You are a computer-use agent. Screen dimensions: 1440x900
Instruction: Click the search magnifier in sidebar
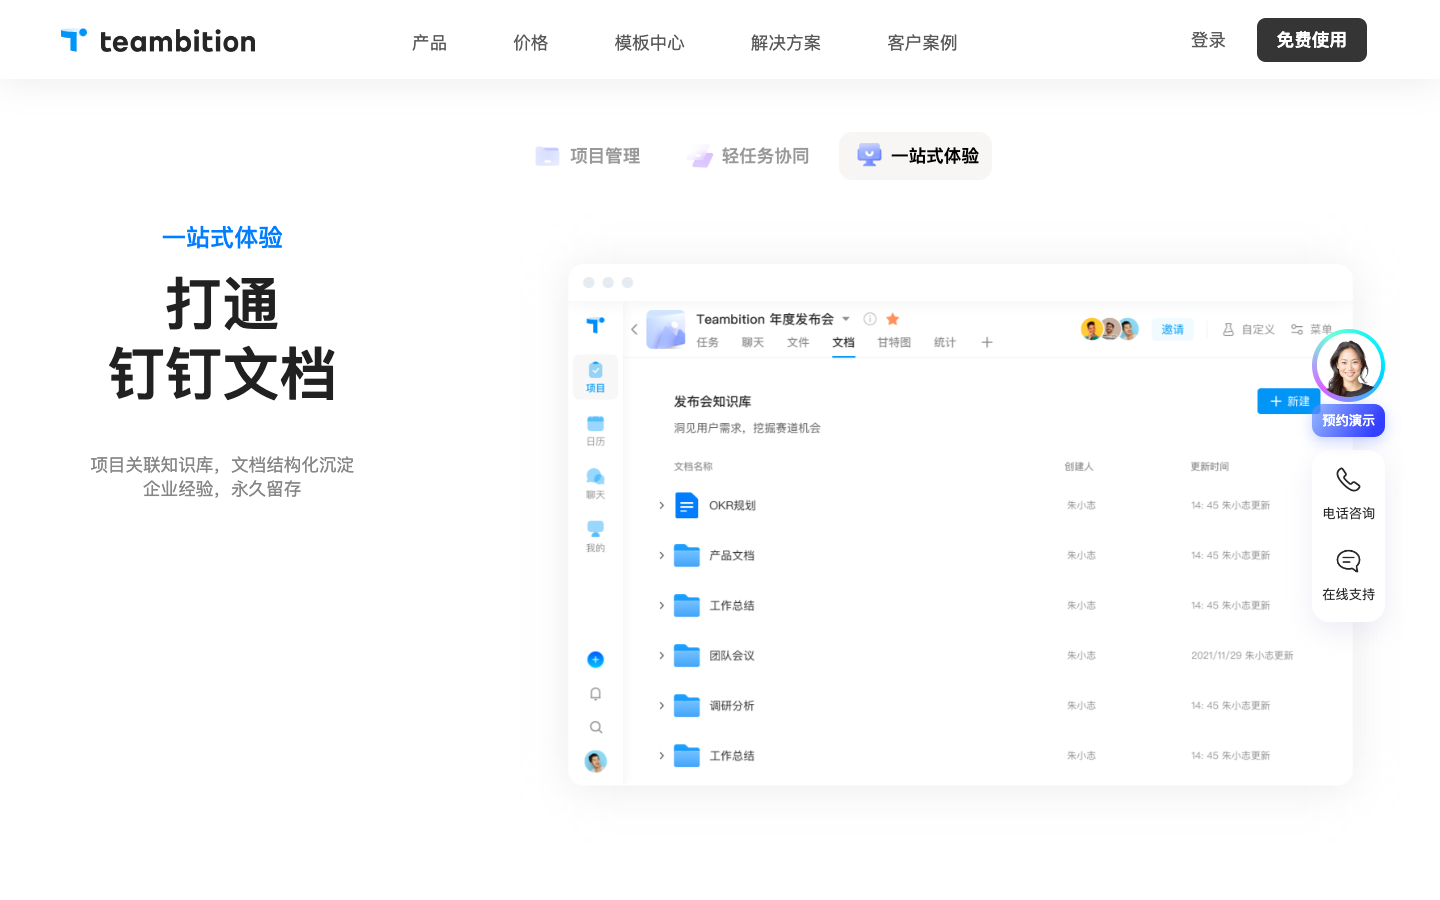tap(595, 727)
